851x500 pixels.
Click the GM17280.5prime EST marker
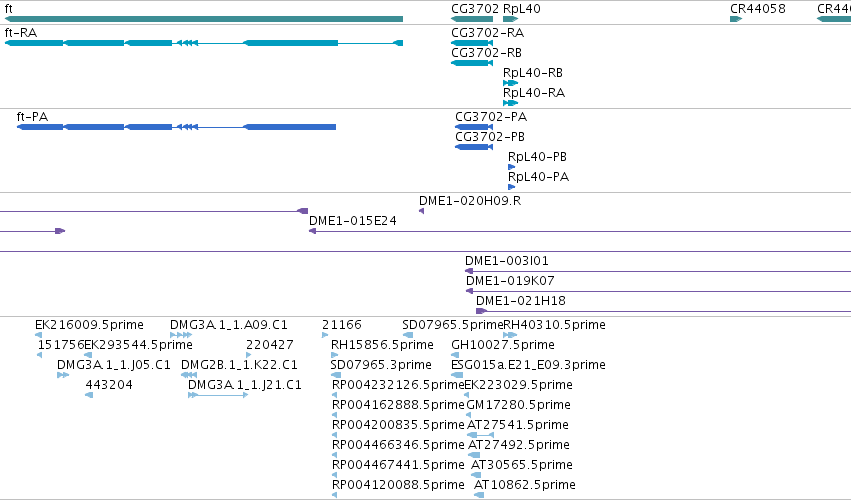(469, 415)
